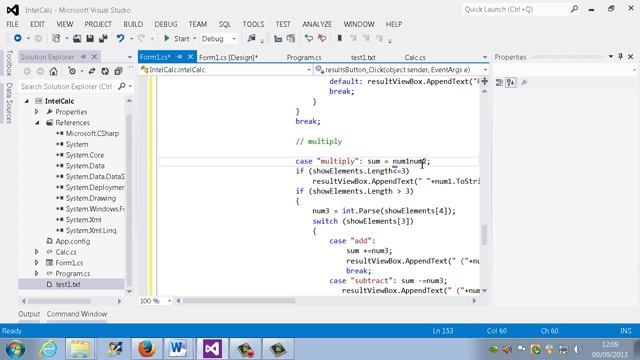The height and width of the screenshot is (360, 640).
Task: Open the editor zoom 100 % dropdown
Action: tap(169, 301)
